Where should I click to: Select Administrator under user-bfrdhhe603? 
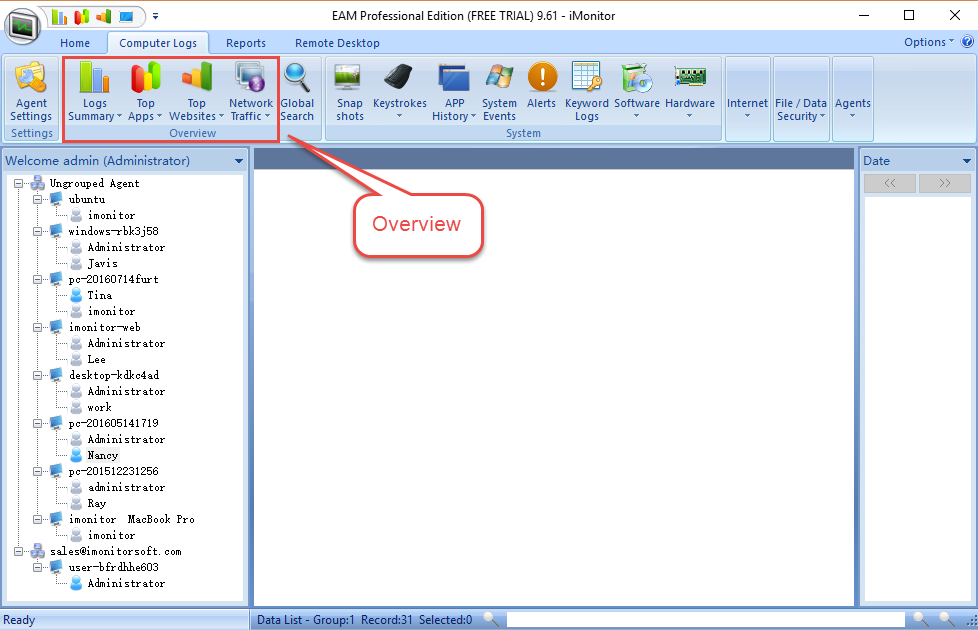pyautogui.click(x=126, y=584)
